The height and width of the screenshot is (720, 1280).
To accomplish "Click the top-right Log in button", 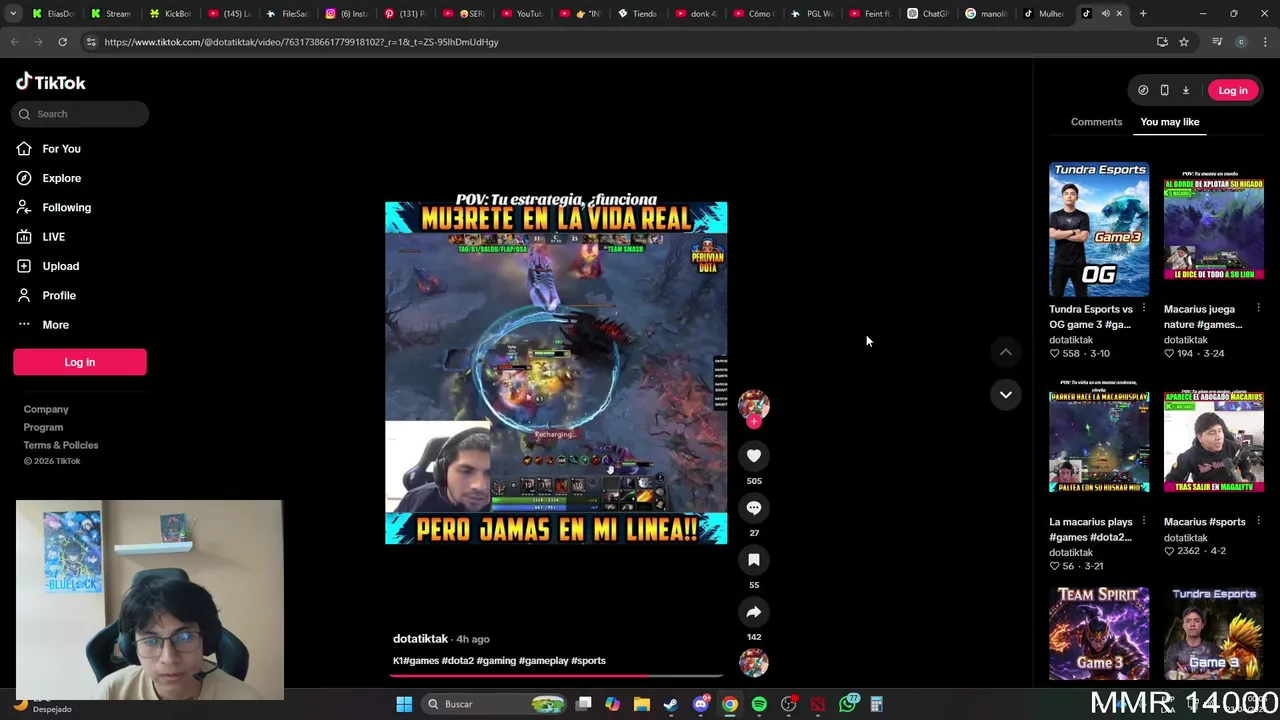I will (x=1233, y=90).
